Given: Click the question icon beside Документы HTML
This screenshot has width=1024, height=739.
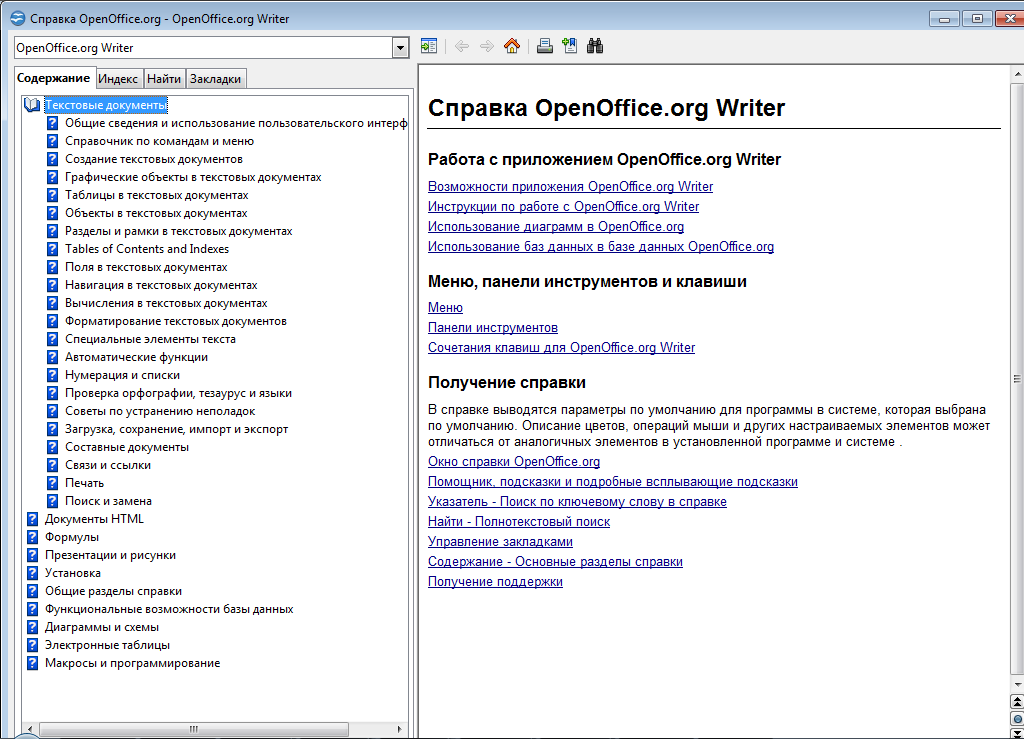Looking at the screenshot, I should pos(33,519).
